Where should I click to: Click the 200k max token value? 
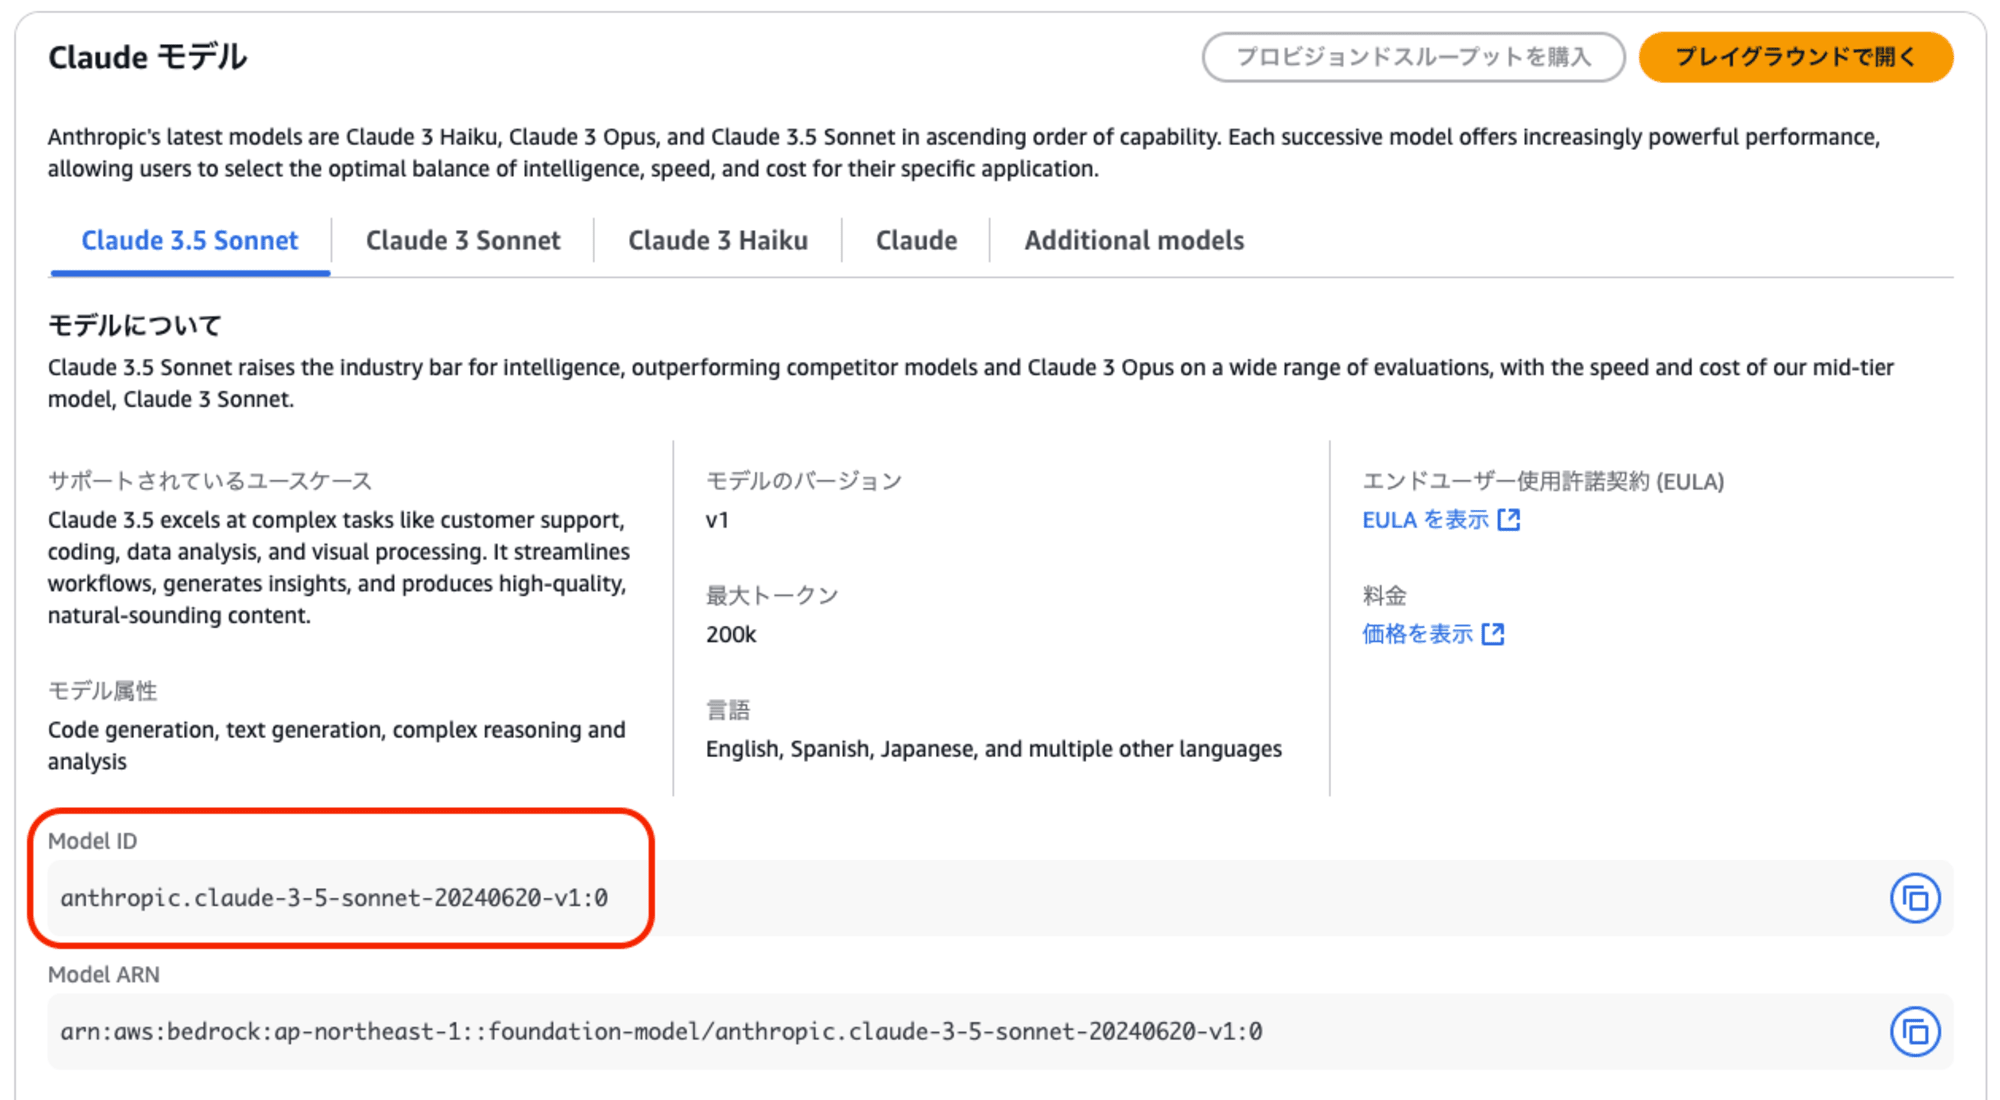(731, 635)
